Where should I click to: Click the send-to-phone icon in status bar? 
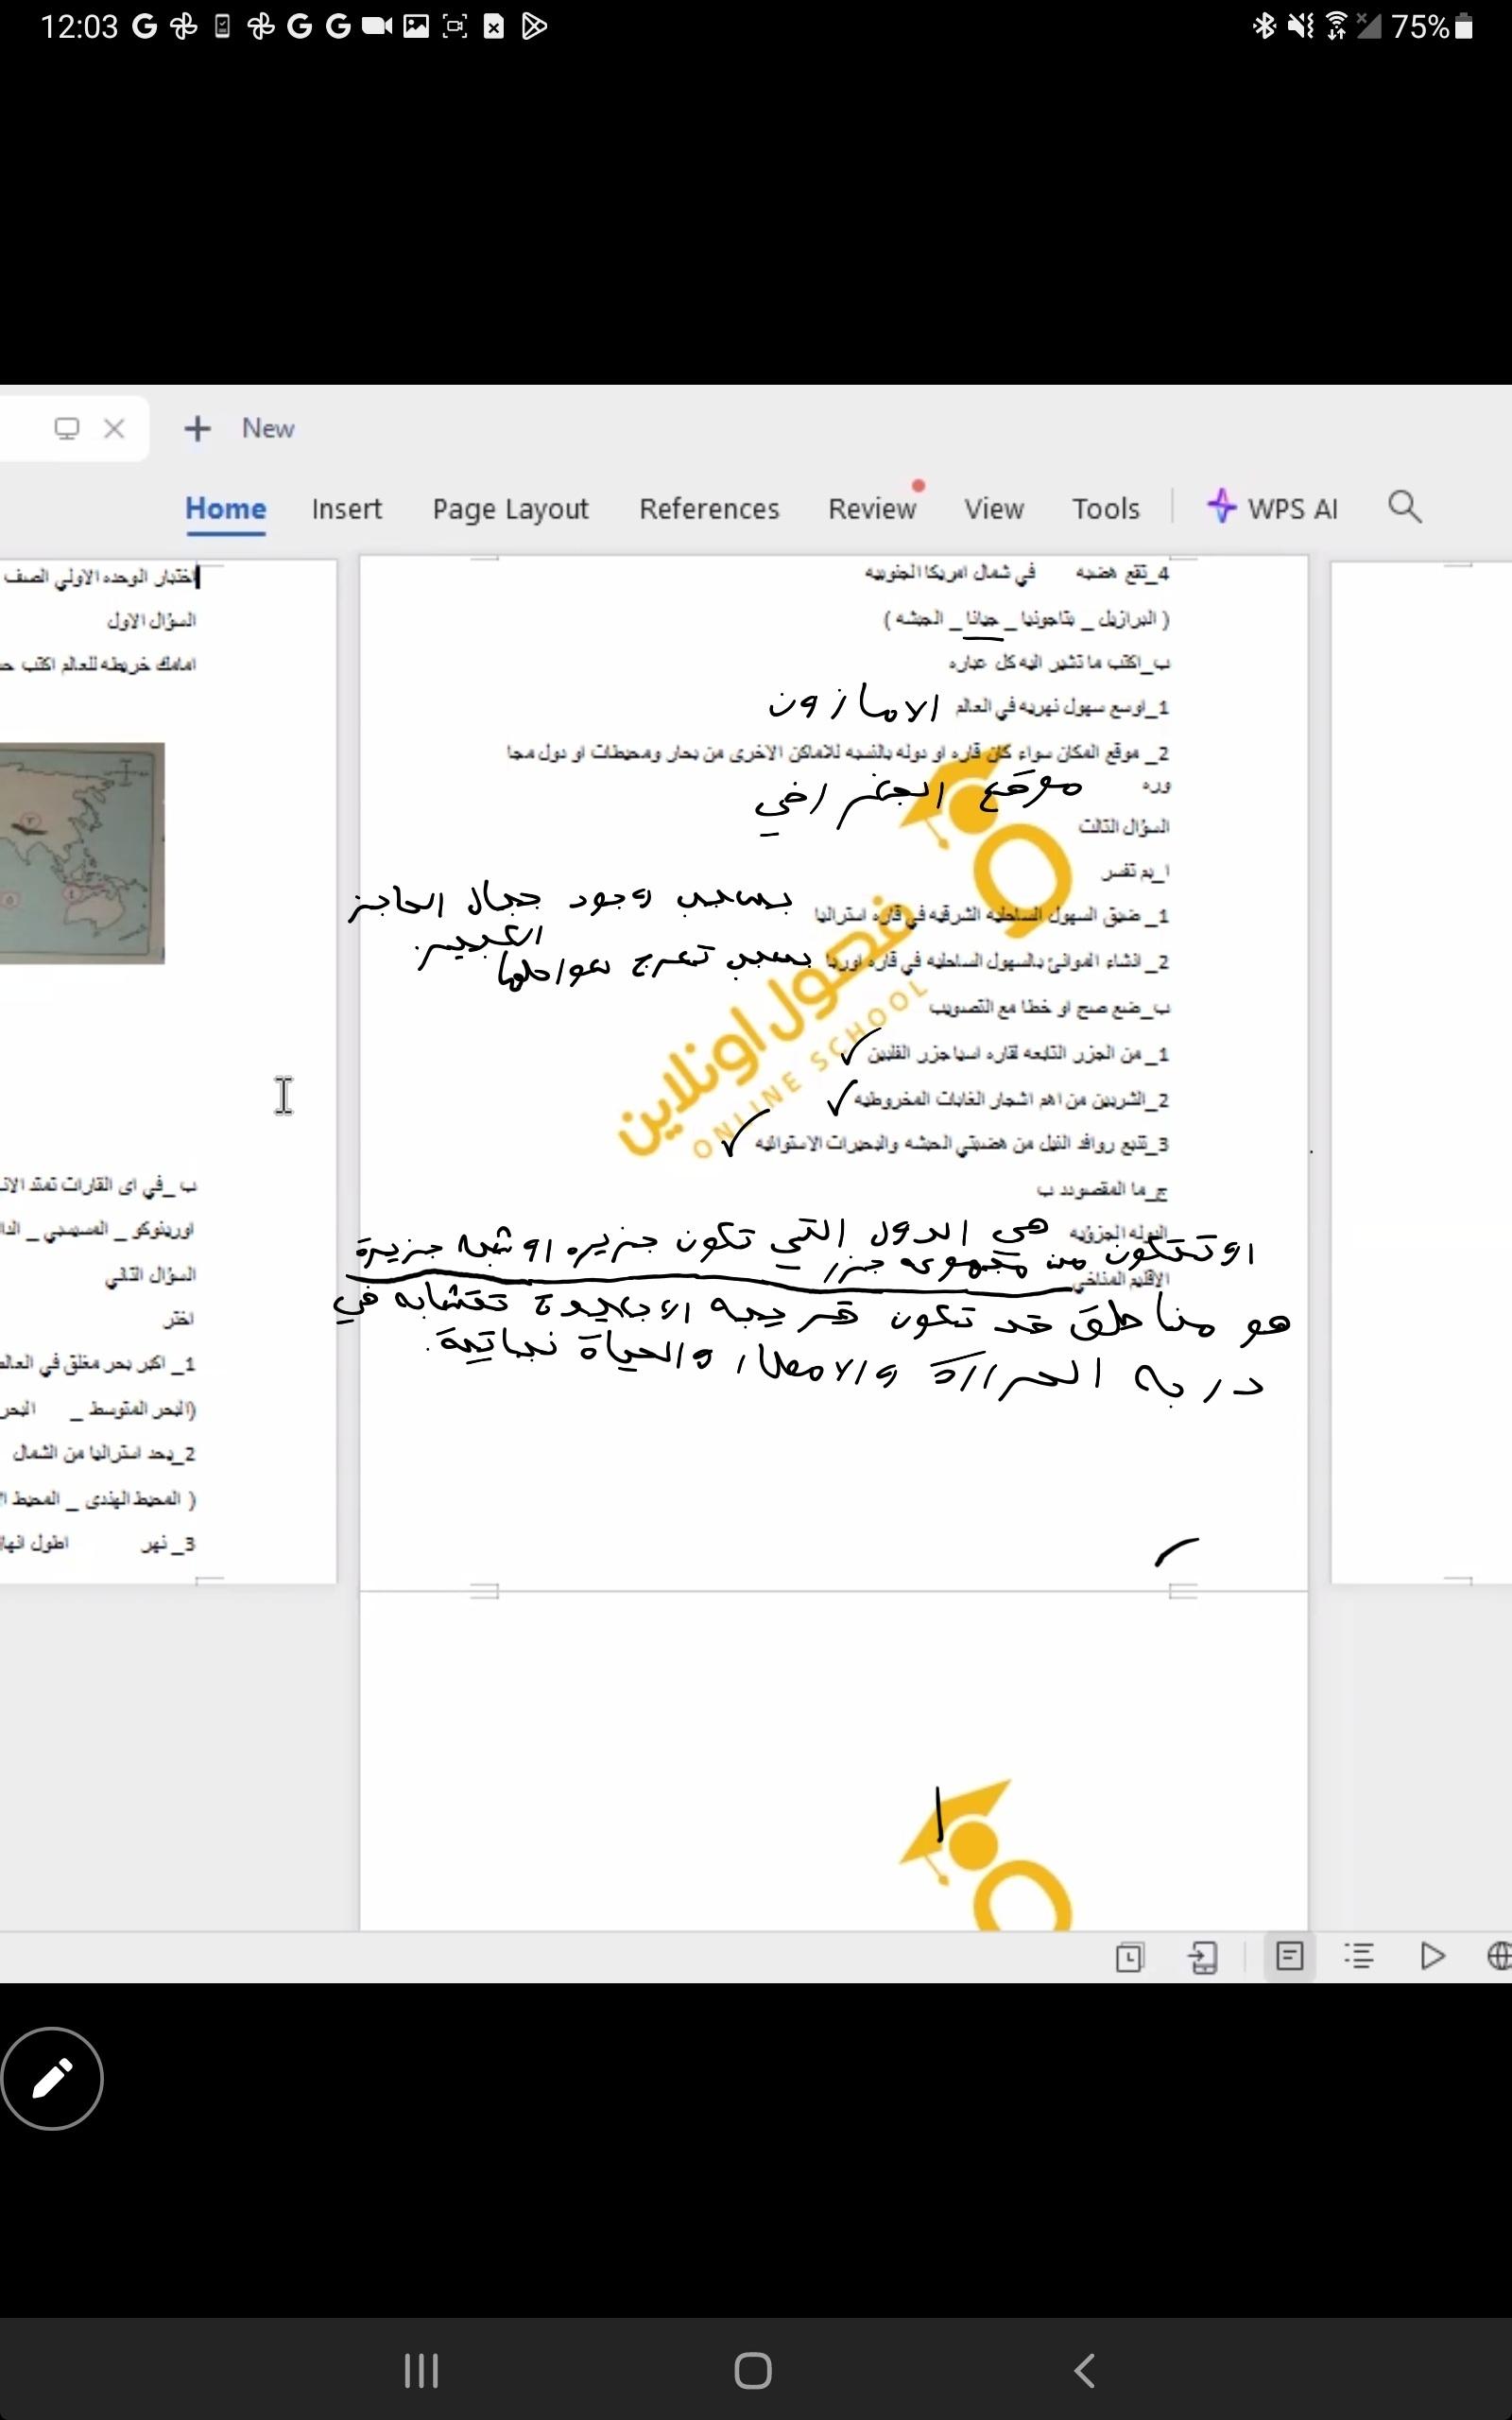1204,1956
